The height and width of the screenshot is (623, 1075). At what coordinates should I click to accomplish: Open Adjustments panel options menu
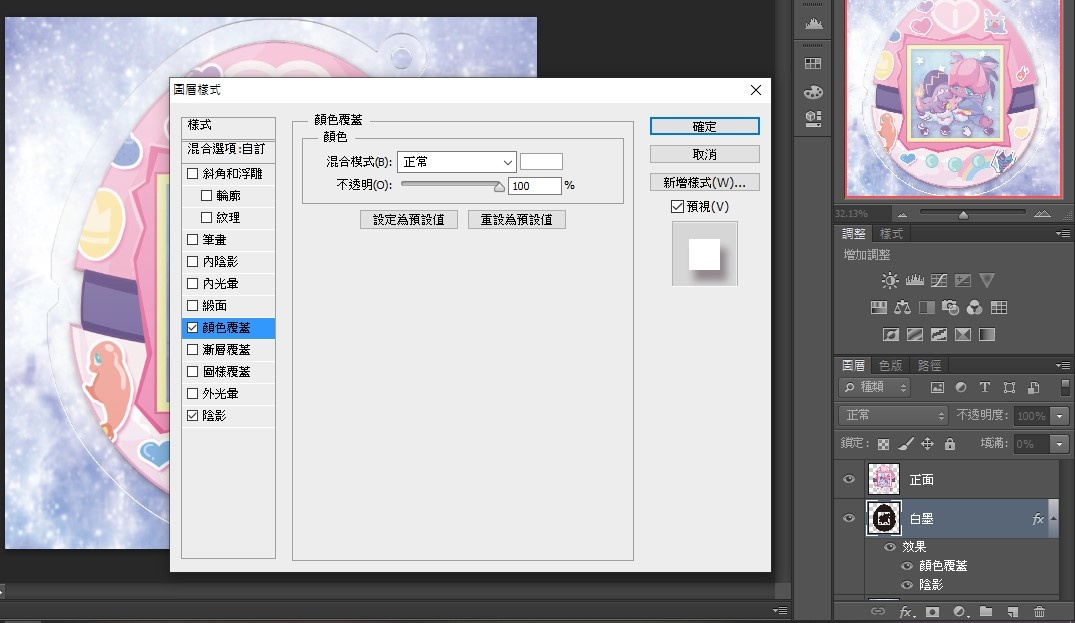coord(1063,234)
